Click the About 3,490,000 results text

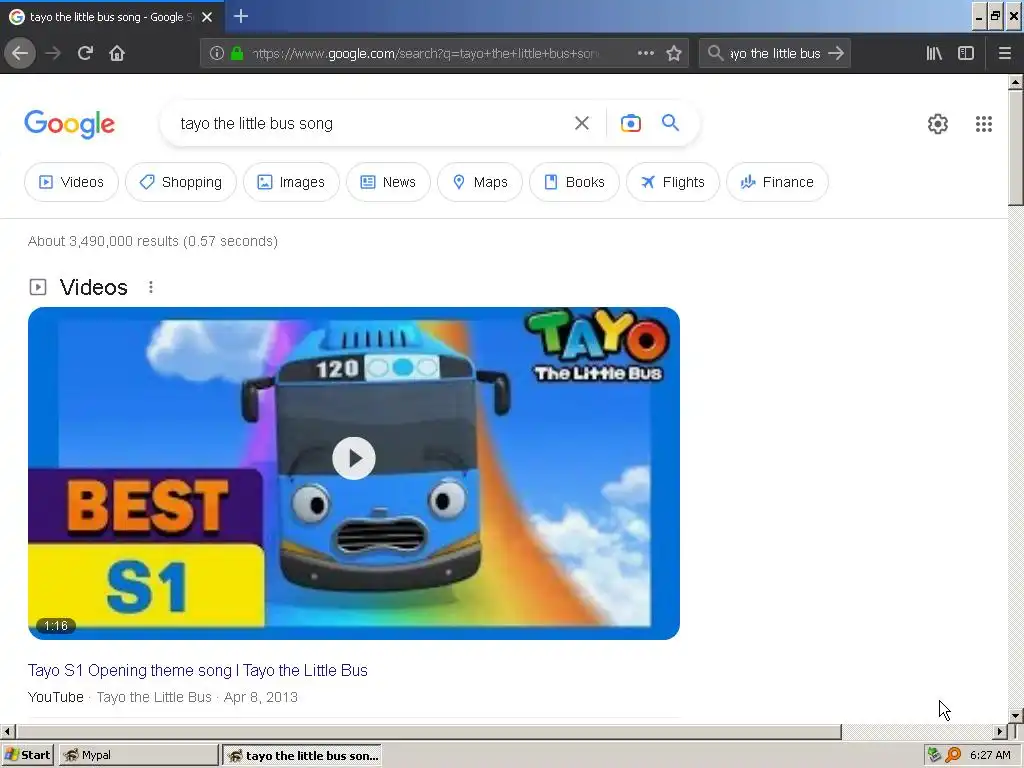click(153, 241)
